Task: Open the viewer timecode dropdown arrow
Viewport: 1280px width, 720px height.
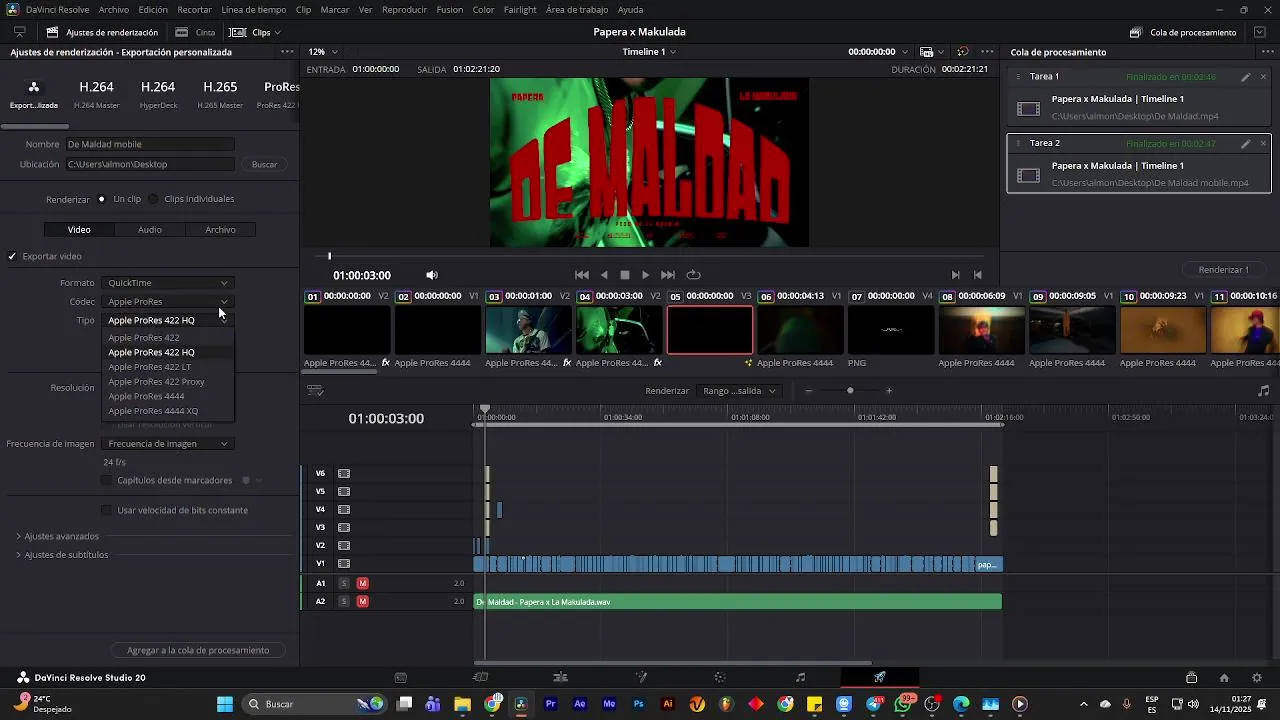Action: pyautogui.click(x=905, y=52)
